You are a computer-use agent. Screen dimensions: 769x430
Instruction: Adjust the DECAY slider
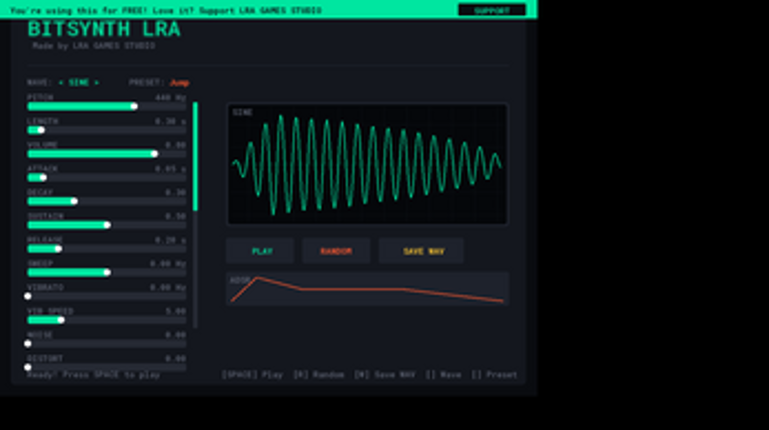tap(107, 201)
